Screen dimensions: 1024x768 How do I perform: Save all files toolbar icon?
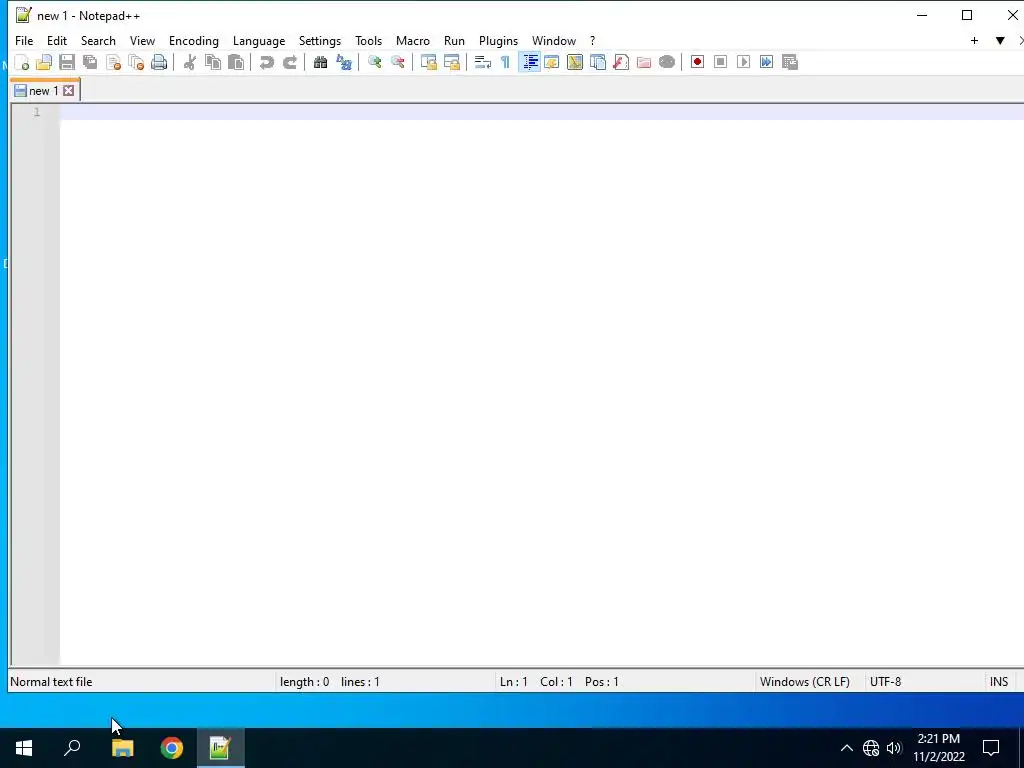coord(89,62)
